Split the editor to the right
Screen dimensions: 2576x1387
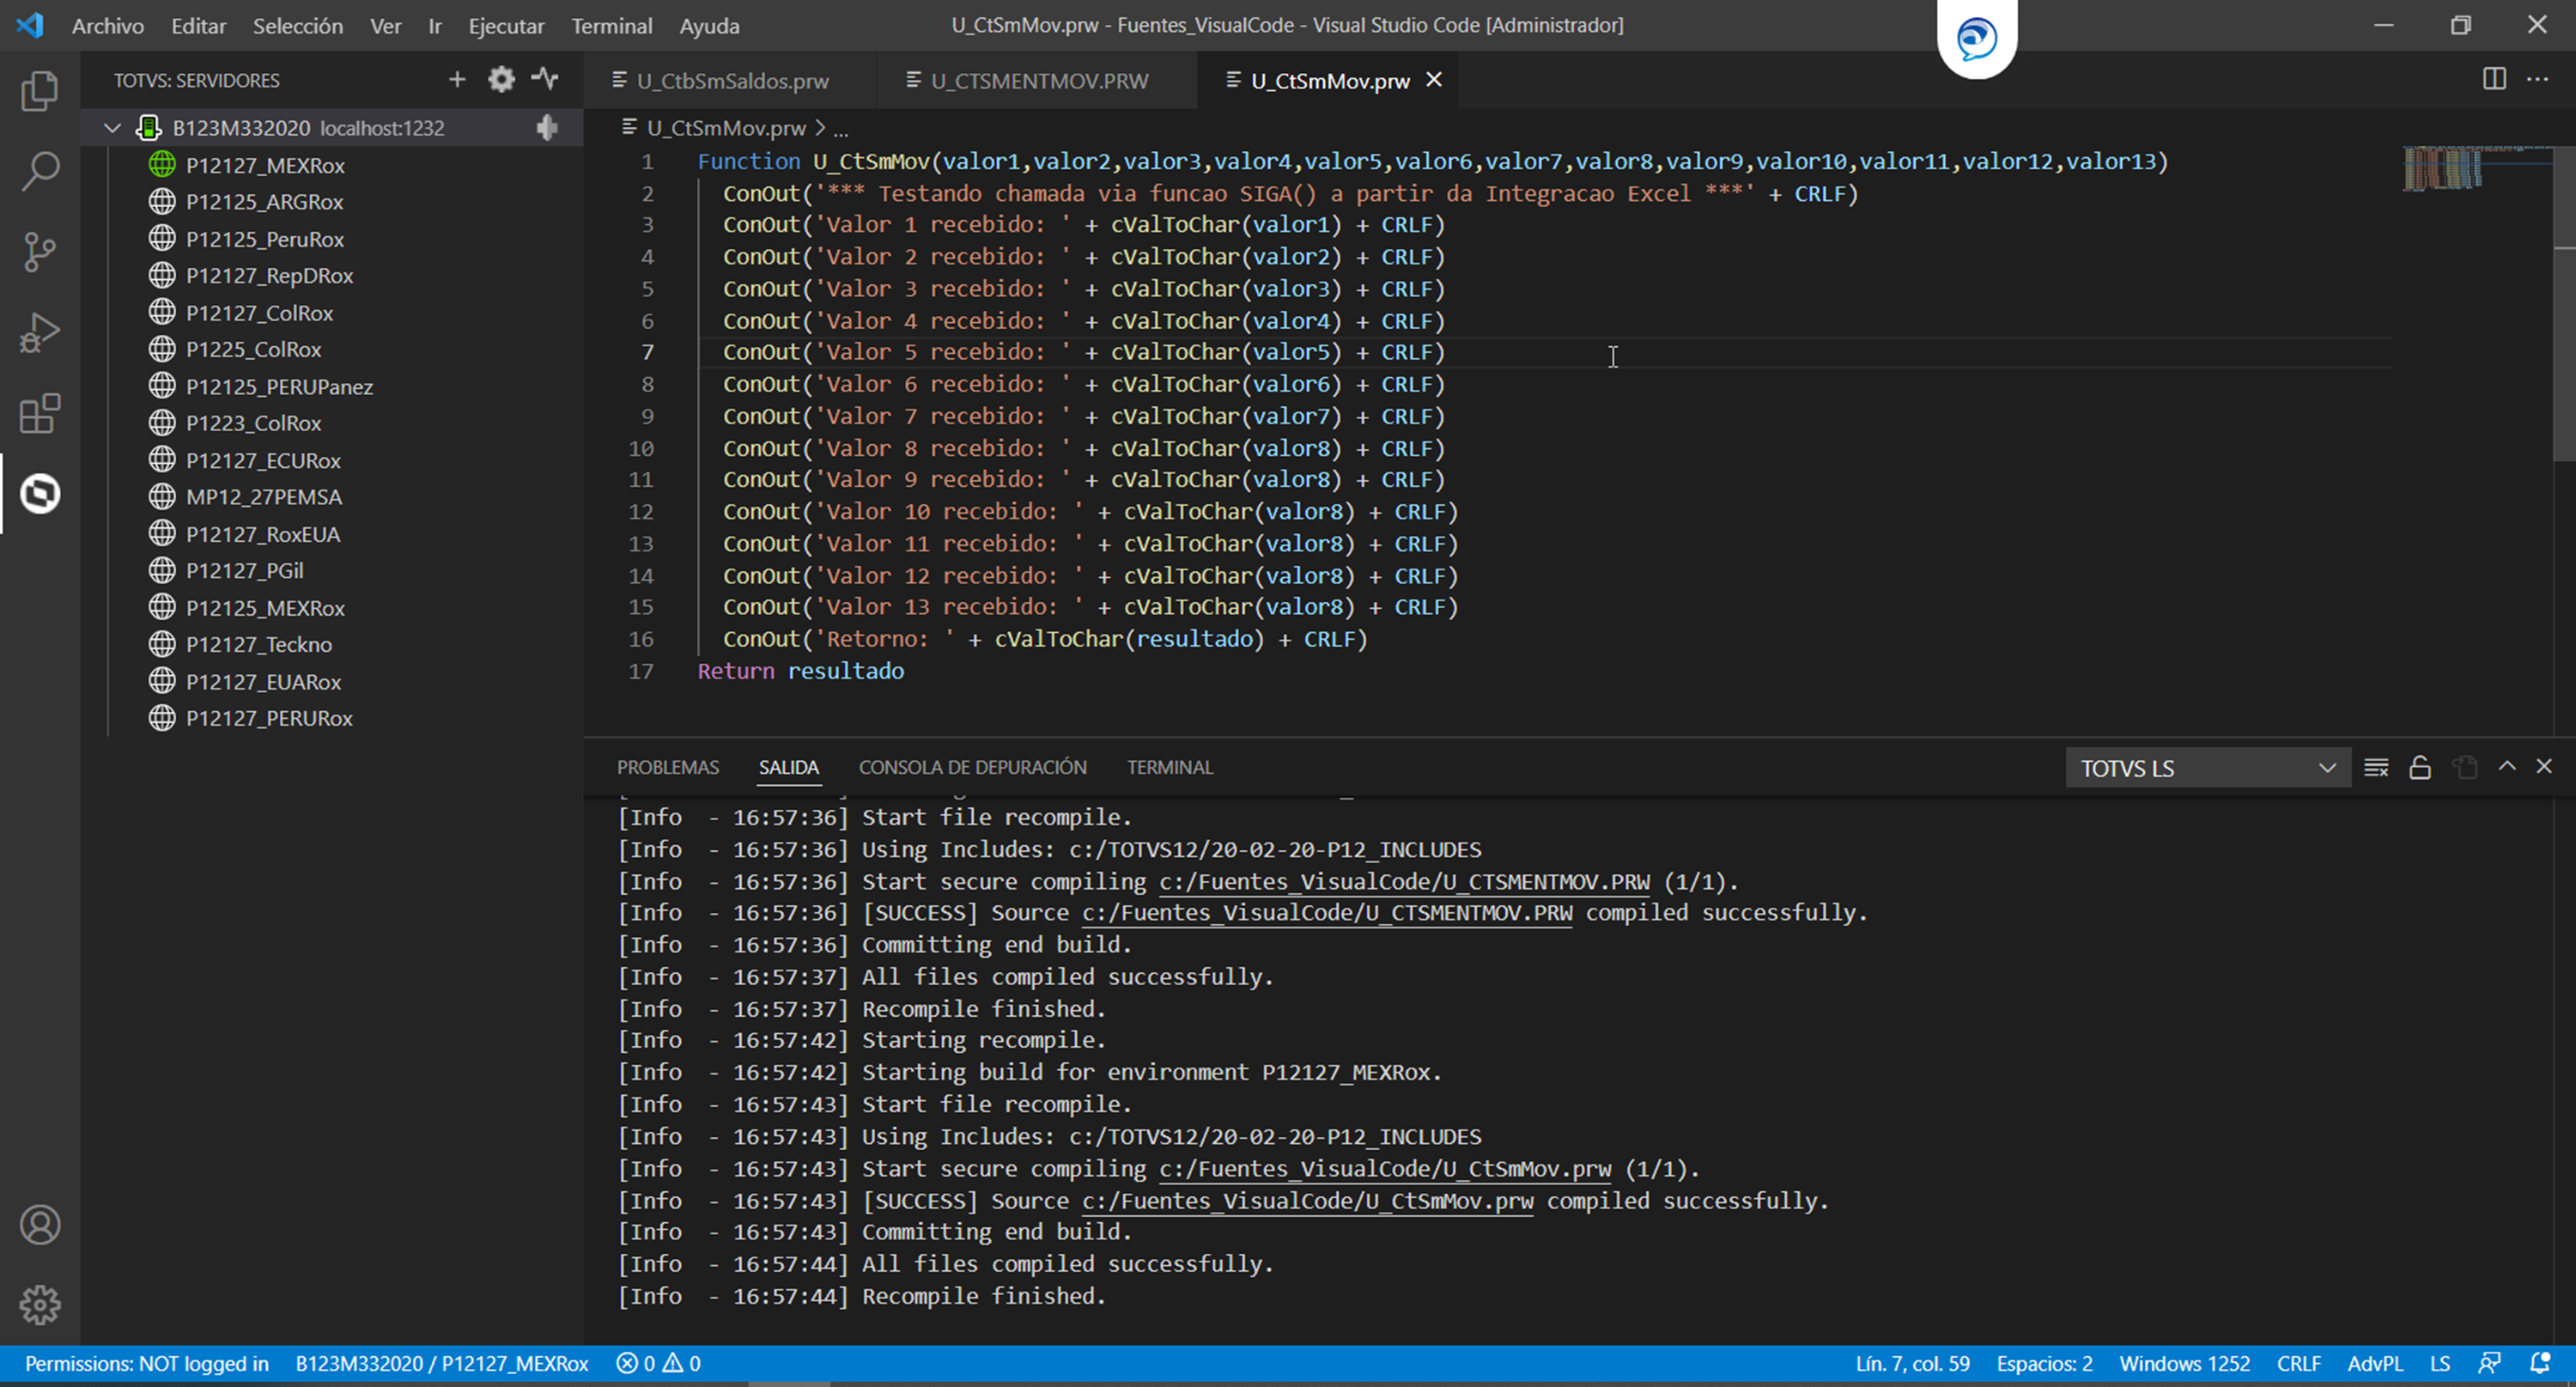[2494, 79]
